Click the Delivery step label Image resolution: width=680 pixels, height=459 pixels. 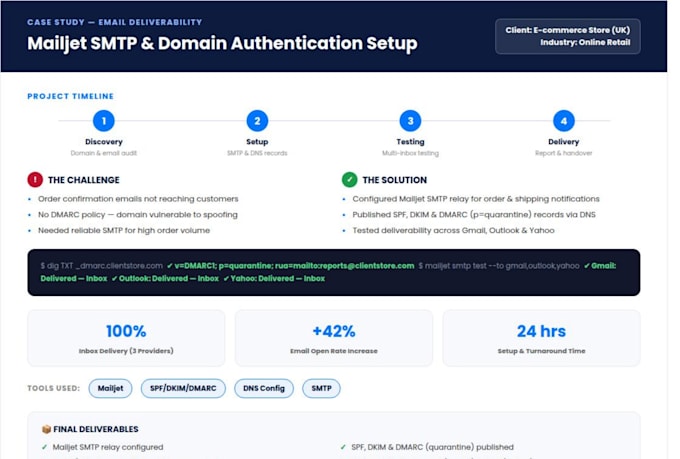564,142
